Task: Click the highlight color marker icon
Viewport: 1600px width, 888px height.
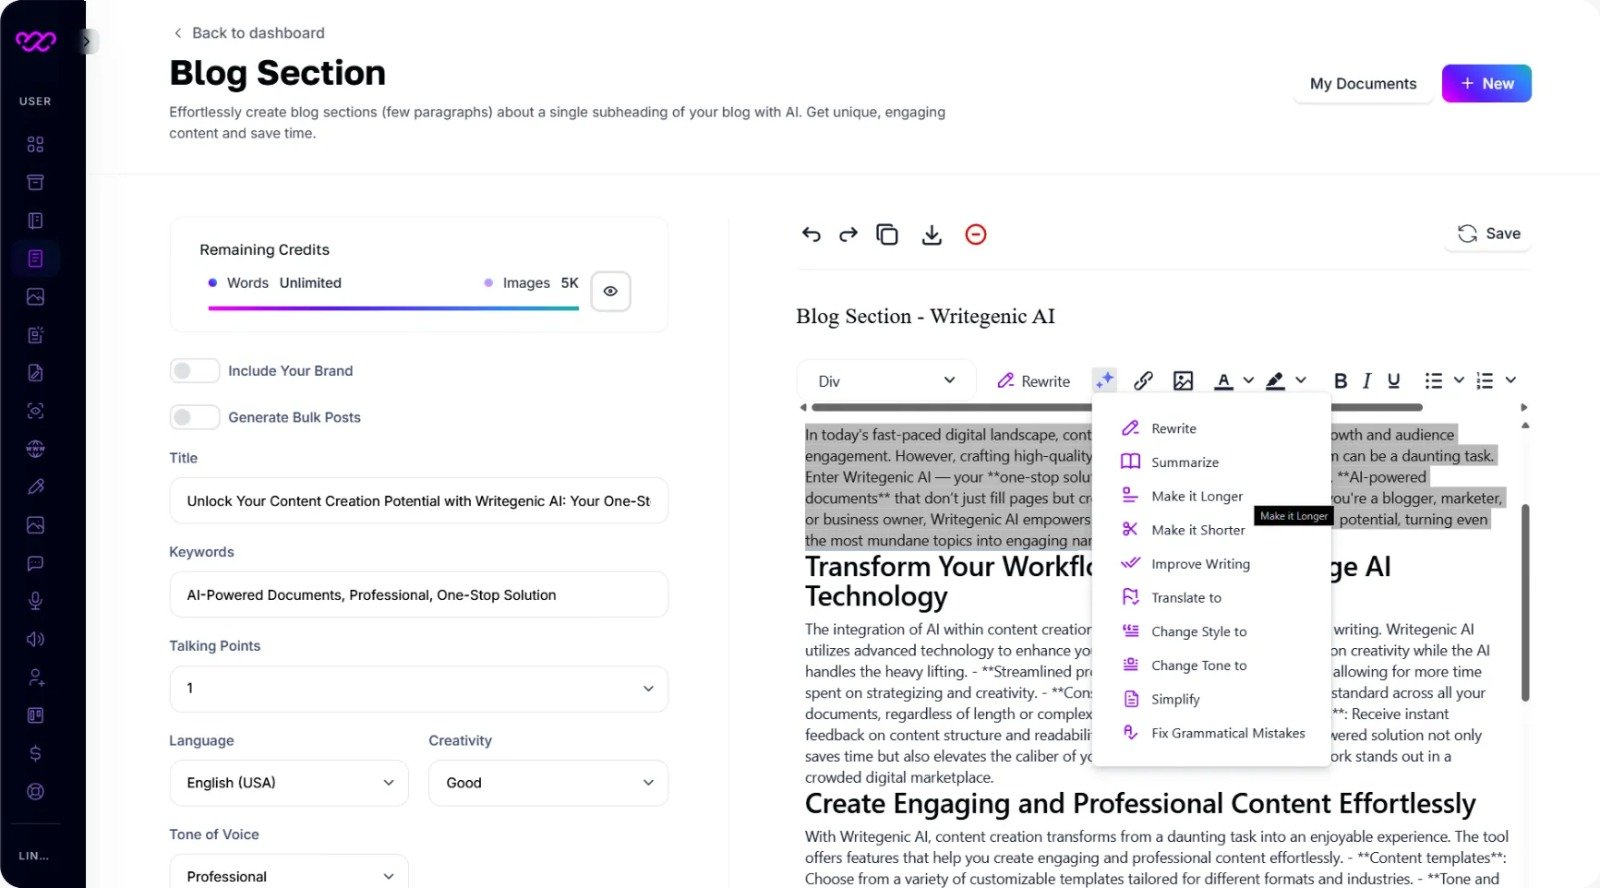Action: tap(1275, 380)
